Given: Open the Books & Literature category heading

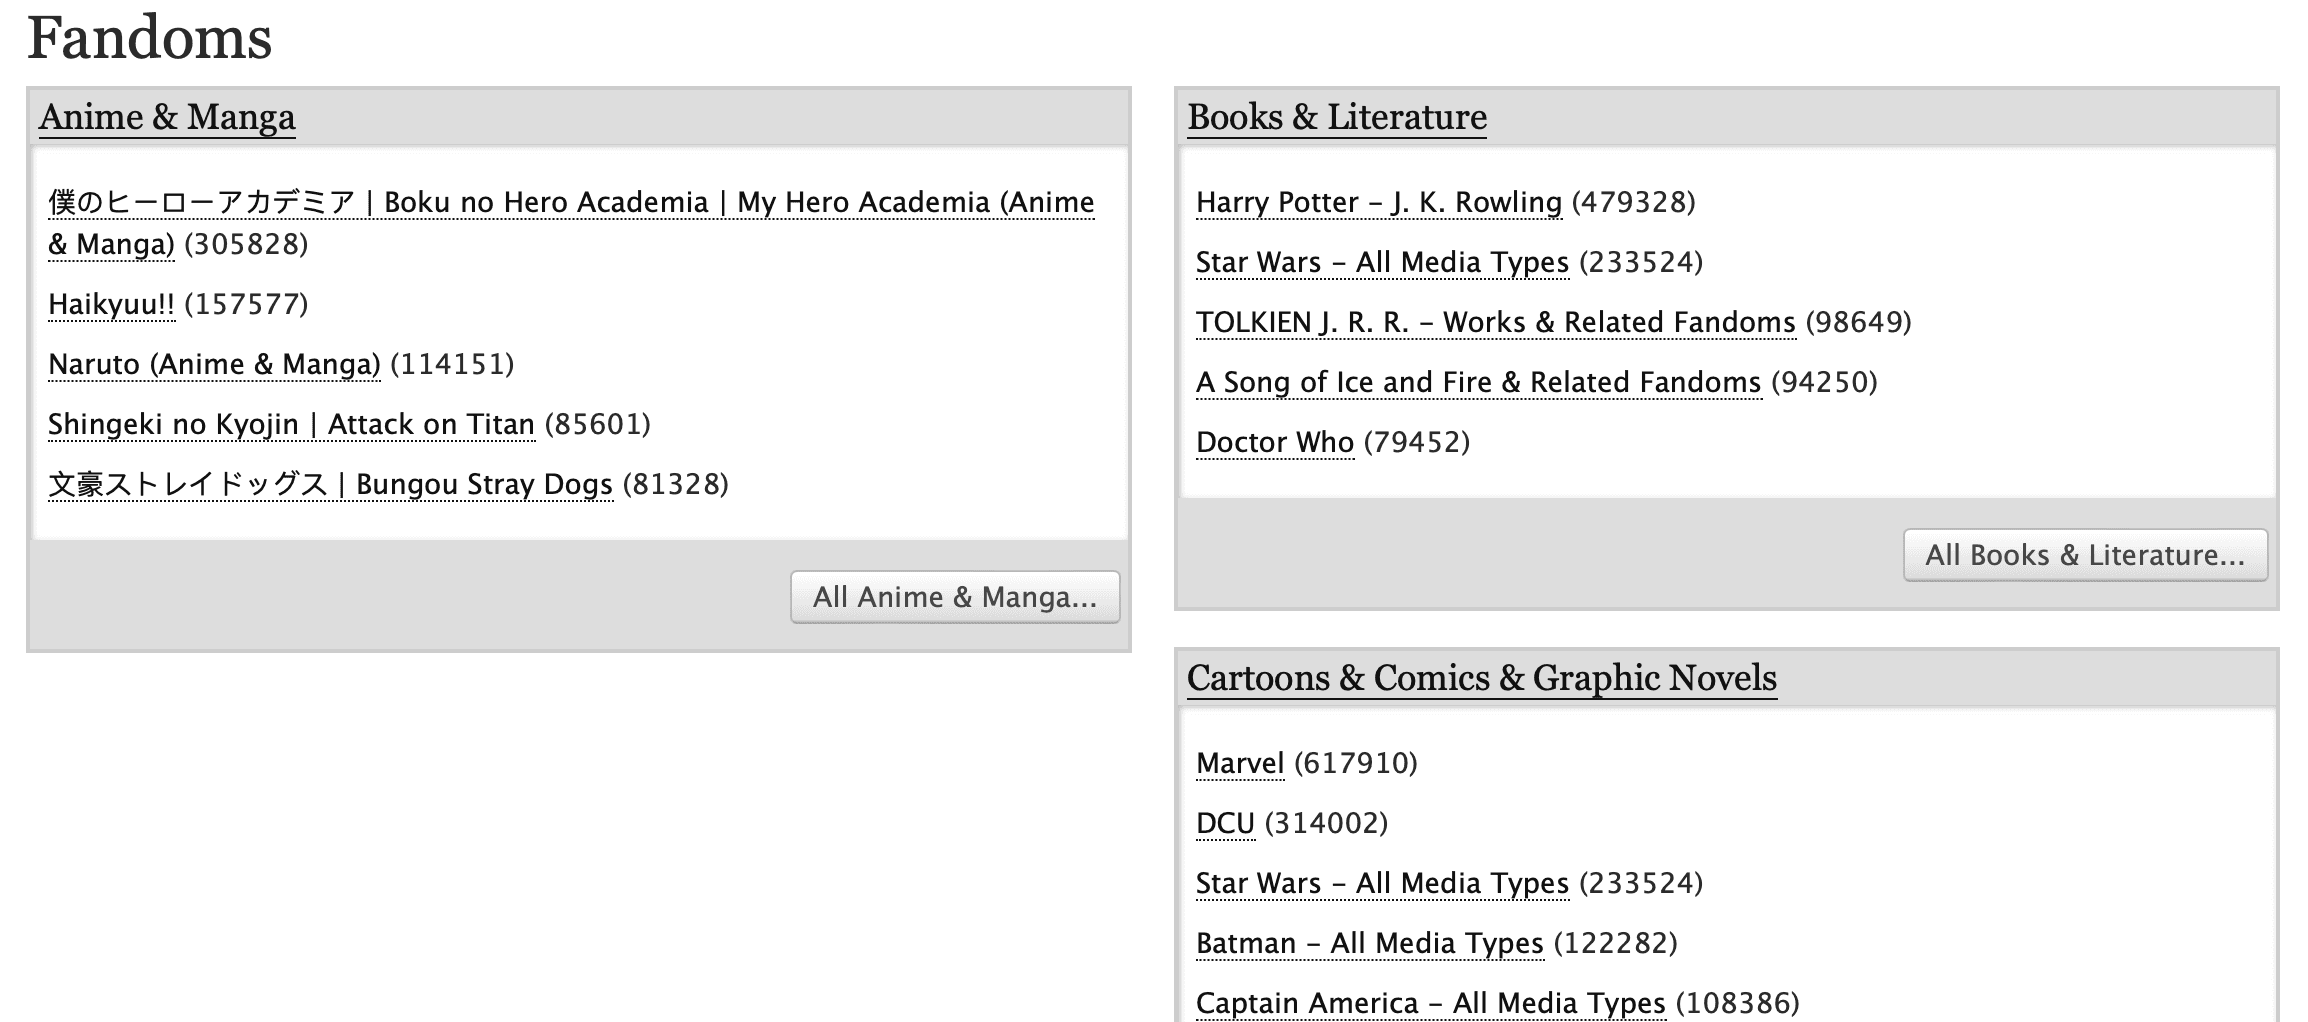Looking at the screenshot, I should pyautogui.click(x=1337, y=117).
